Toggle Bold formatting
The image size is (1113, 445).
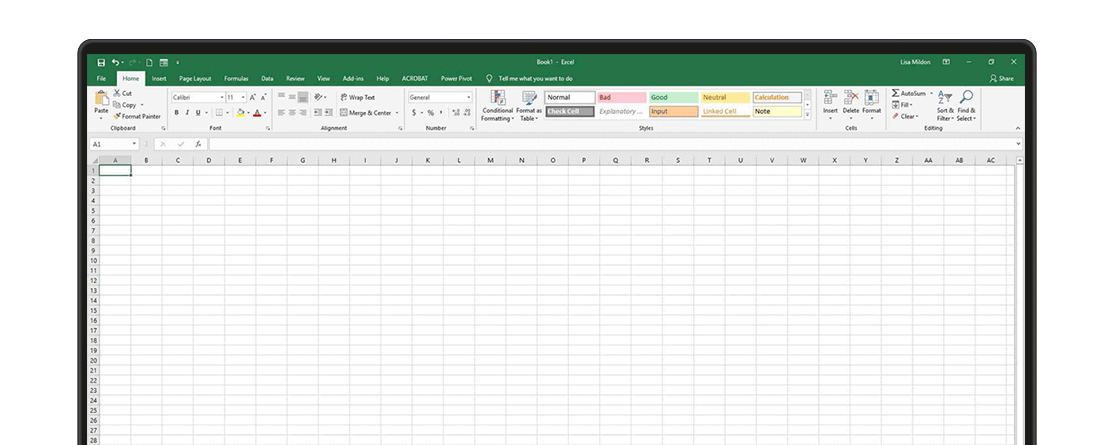pyautogui.click(x=176, y=113)
